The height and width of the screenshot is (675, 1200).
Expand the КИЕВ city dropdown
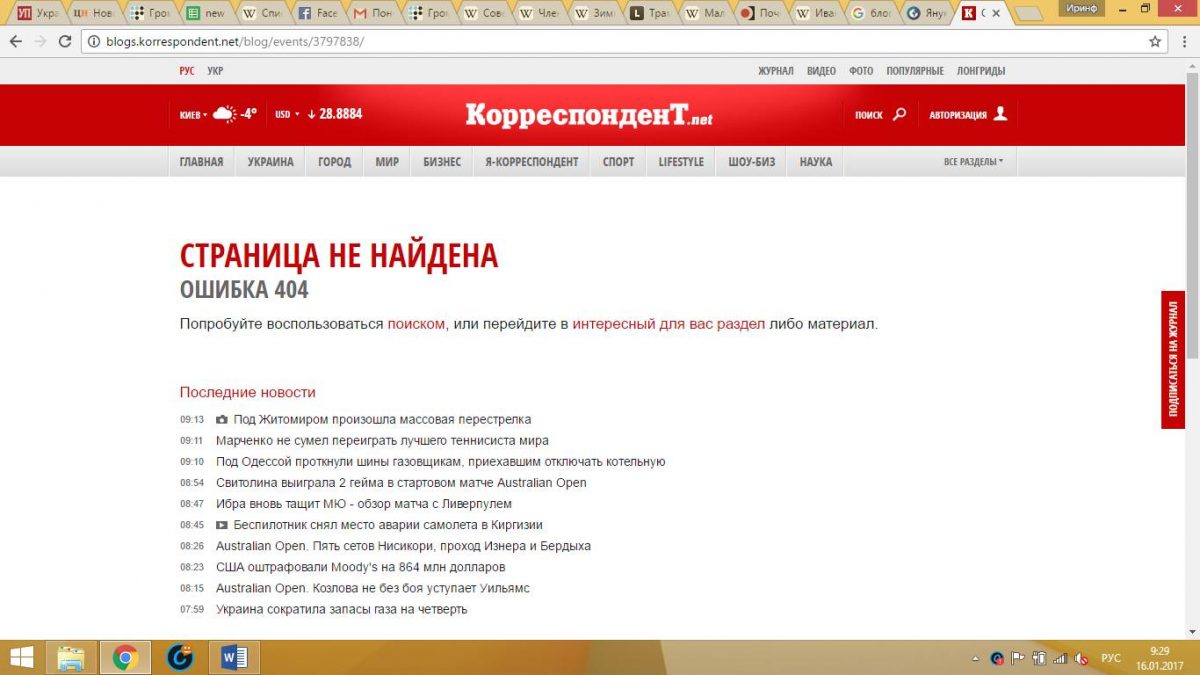(x=193, y=114)
